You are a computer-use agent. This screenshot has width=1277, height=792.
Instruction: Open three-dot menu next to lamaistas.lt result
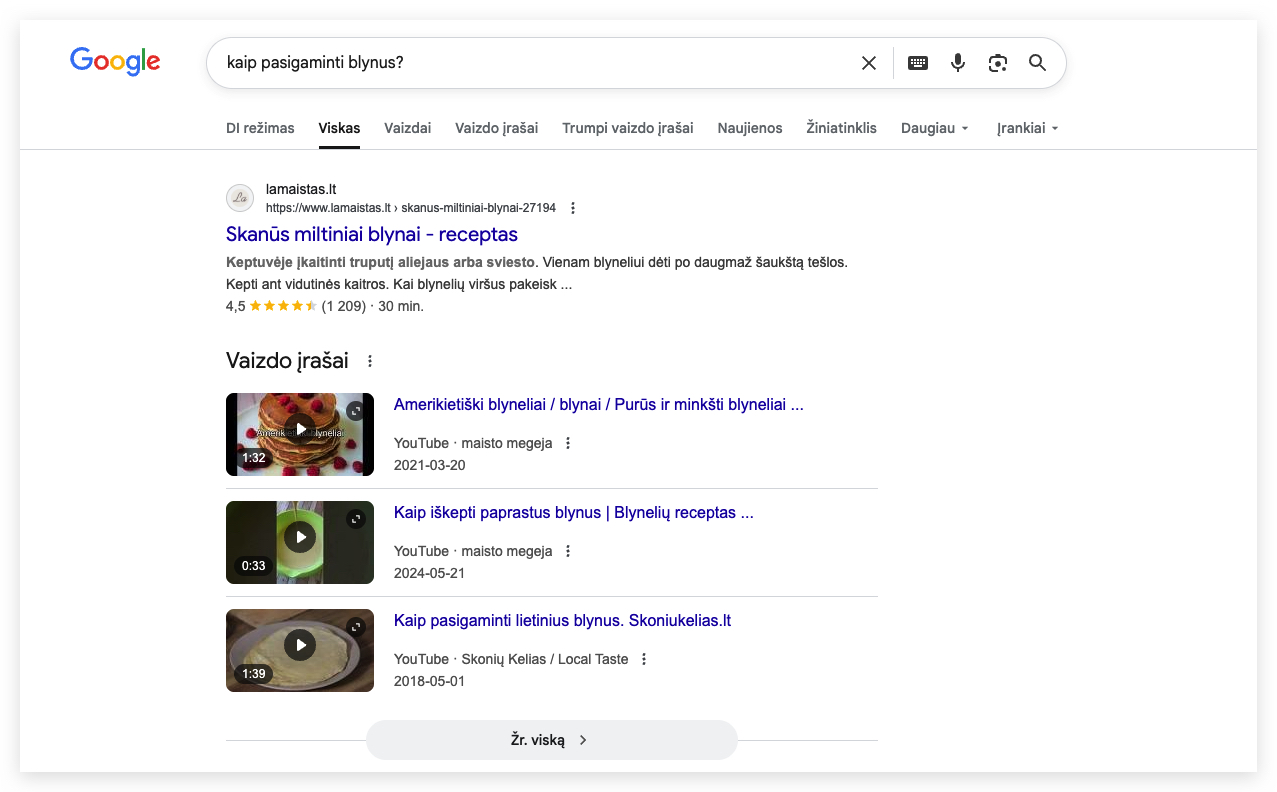(573, 208)
